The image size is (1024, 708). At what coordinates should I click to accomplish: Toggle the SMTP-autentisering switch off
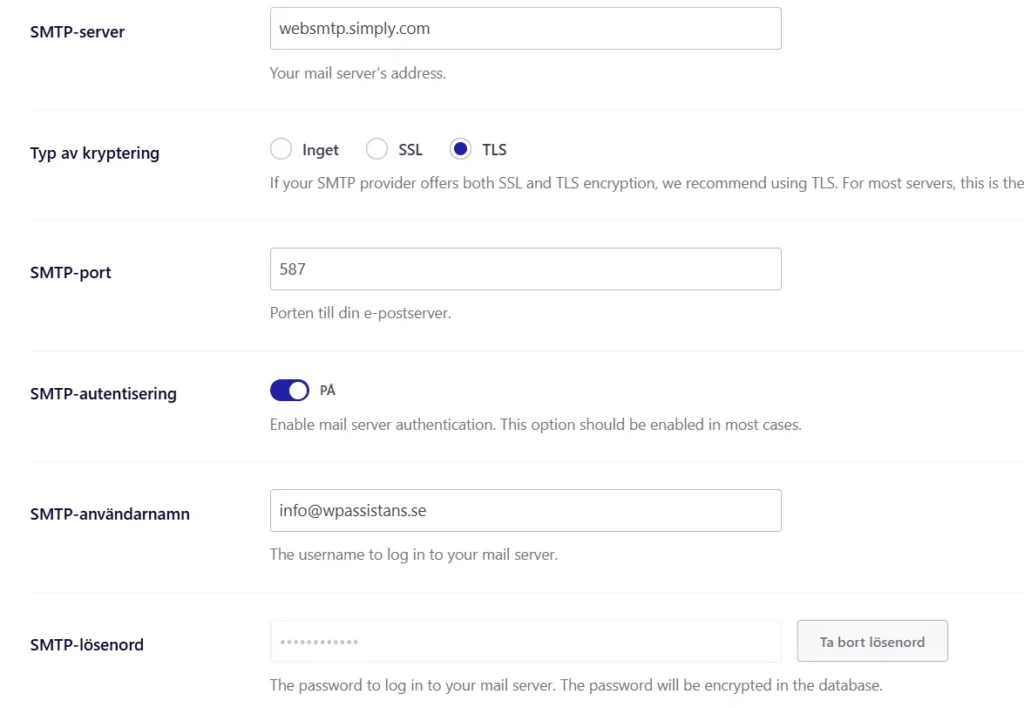pos(289,391)
